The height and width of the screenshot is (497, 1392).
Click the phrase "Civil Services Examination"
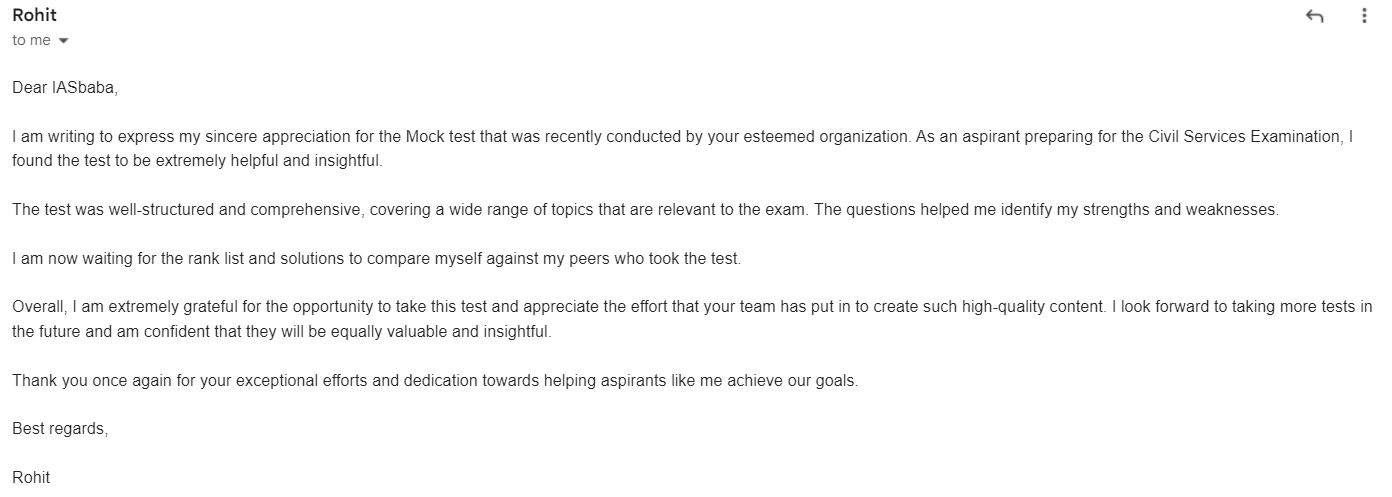[x=1244, y=137]
